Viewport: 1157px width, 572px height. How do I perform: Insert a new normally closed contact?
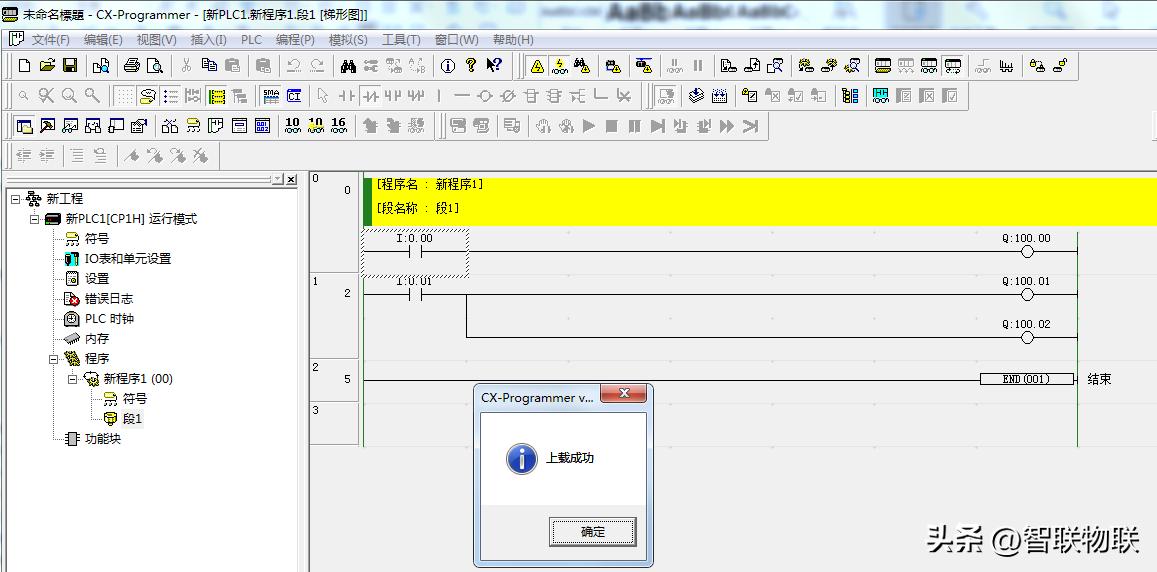click(x=370, y=96)
